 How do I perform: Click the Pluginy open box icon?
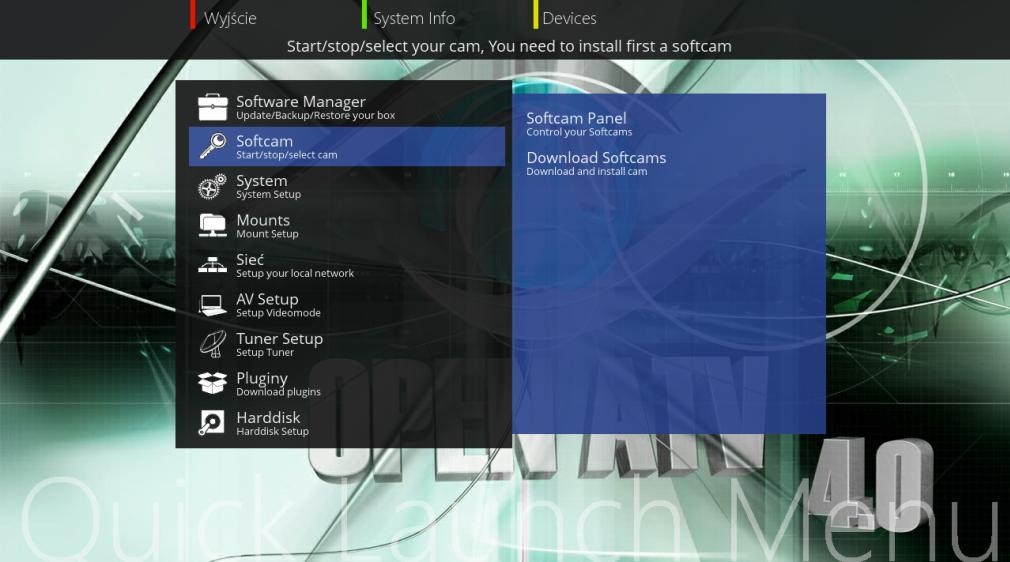tap(213, 383)
